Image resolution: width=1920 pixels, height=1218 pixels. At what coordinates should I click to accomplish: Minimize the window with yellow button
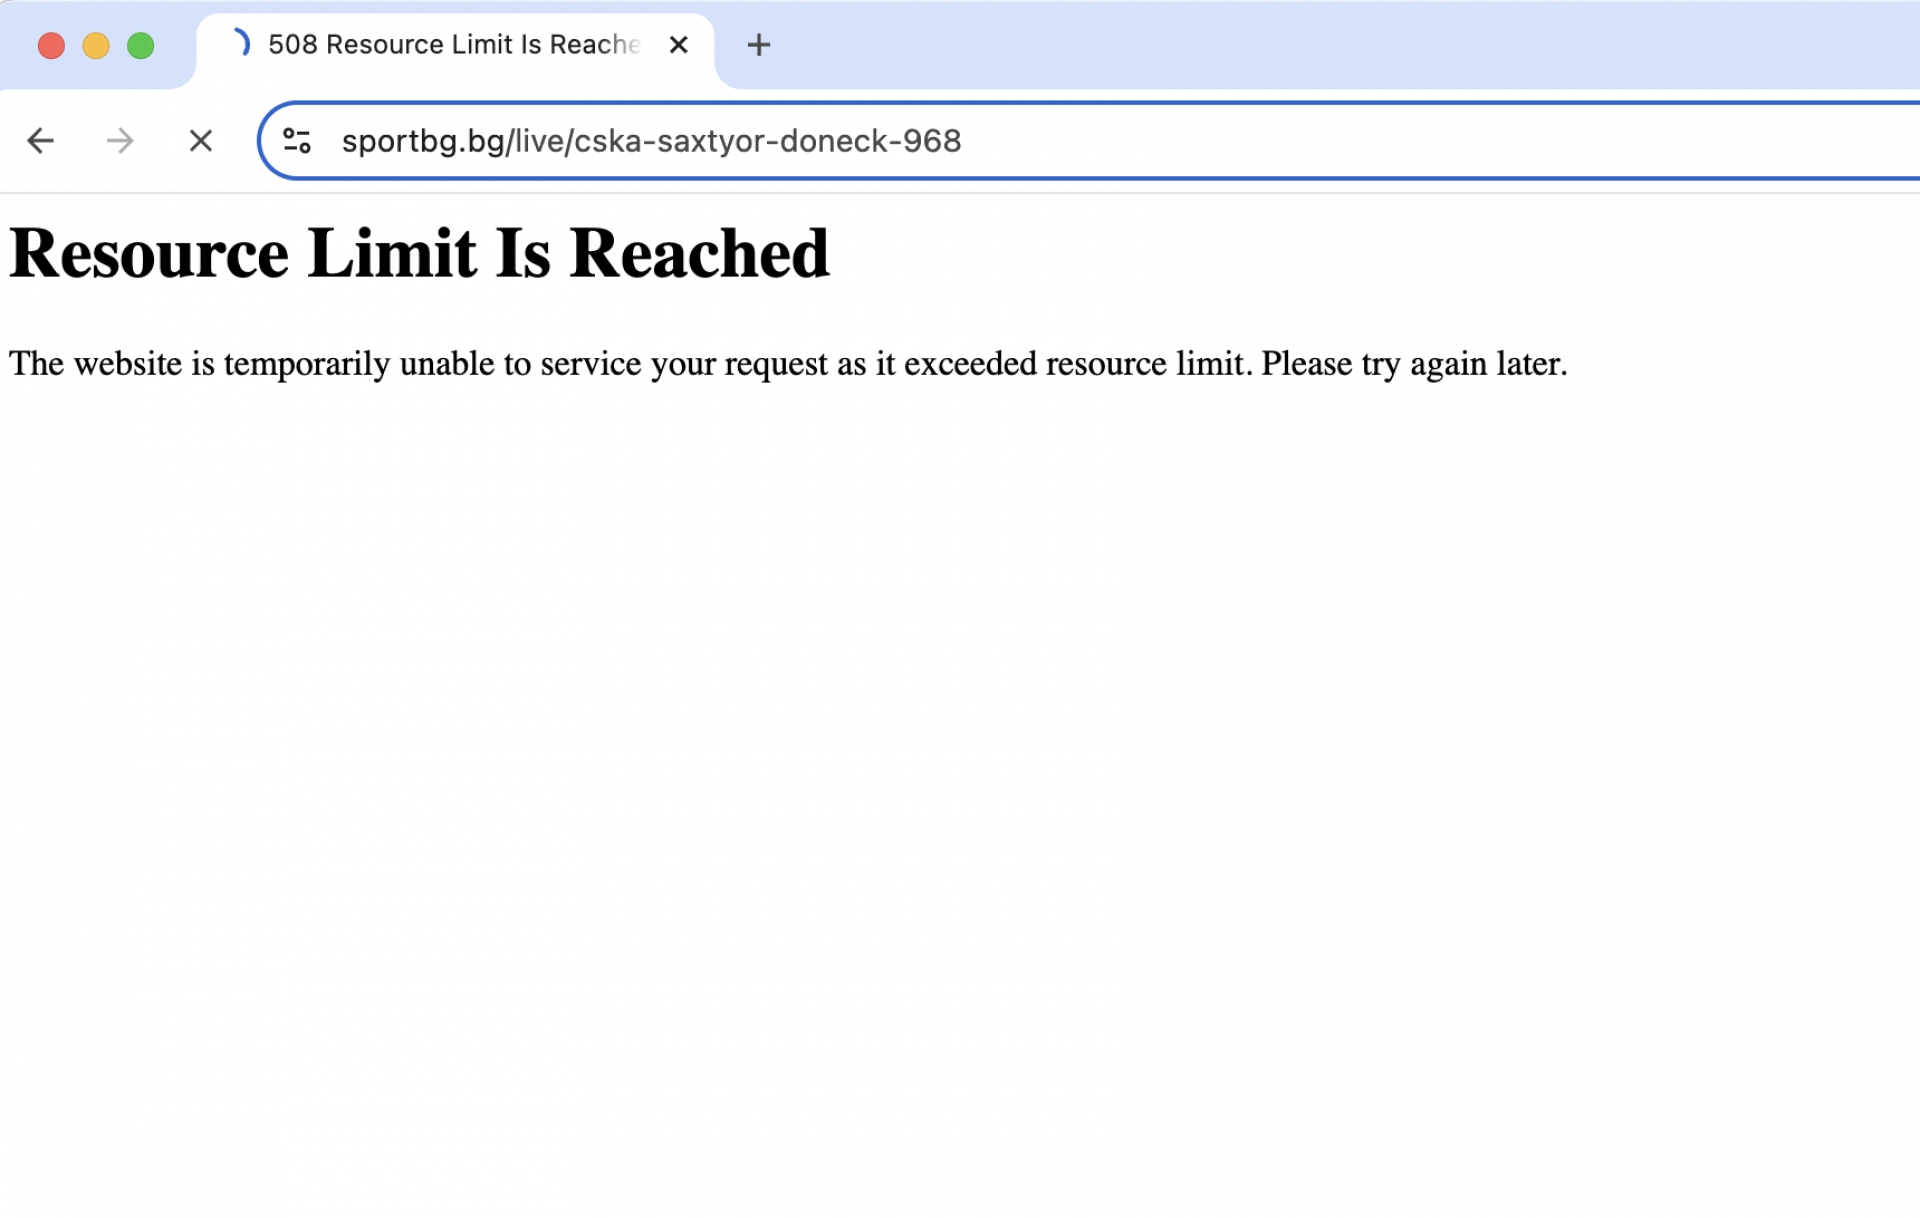96,46
